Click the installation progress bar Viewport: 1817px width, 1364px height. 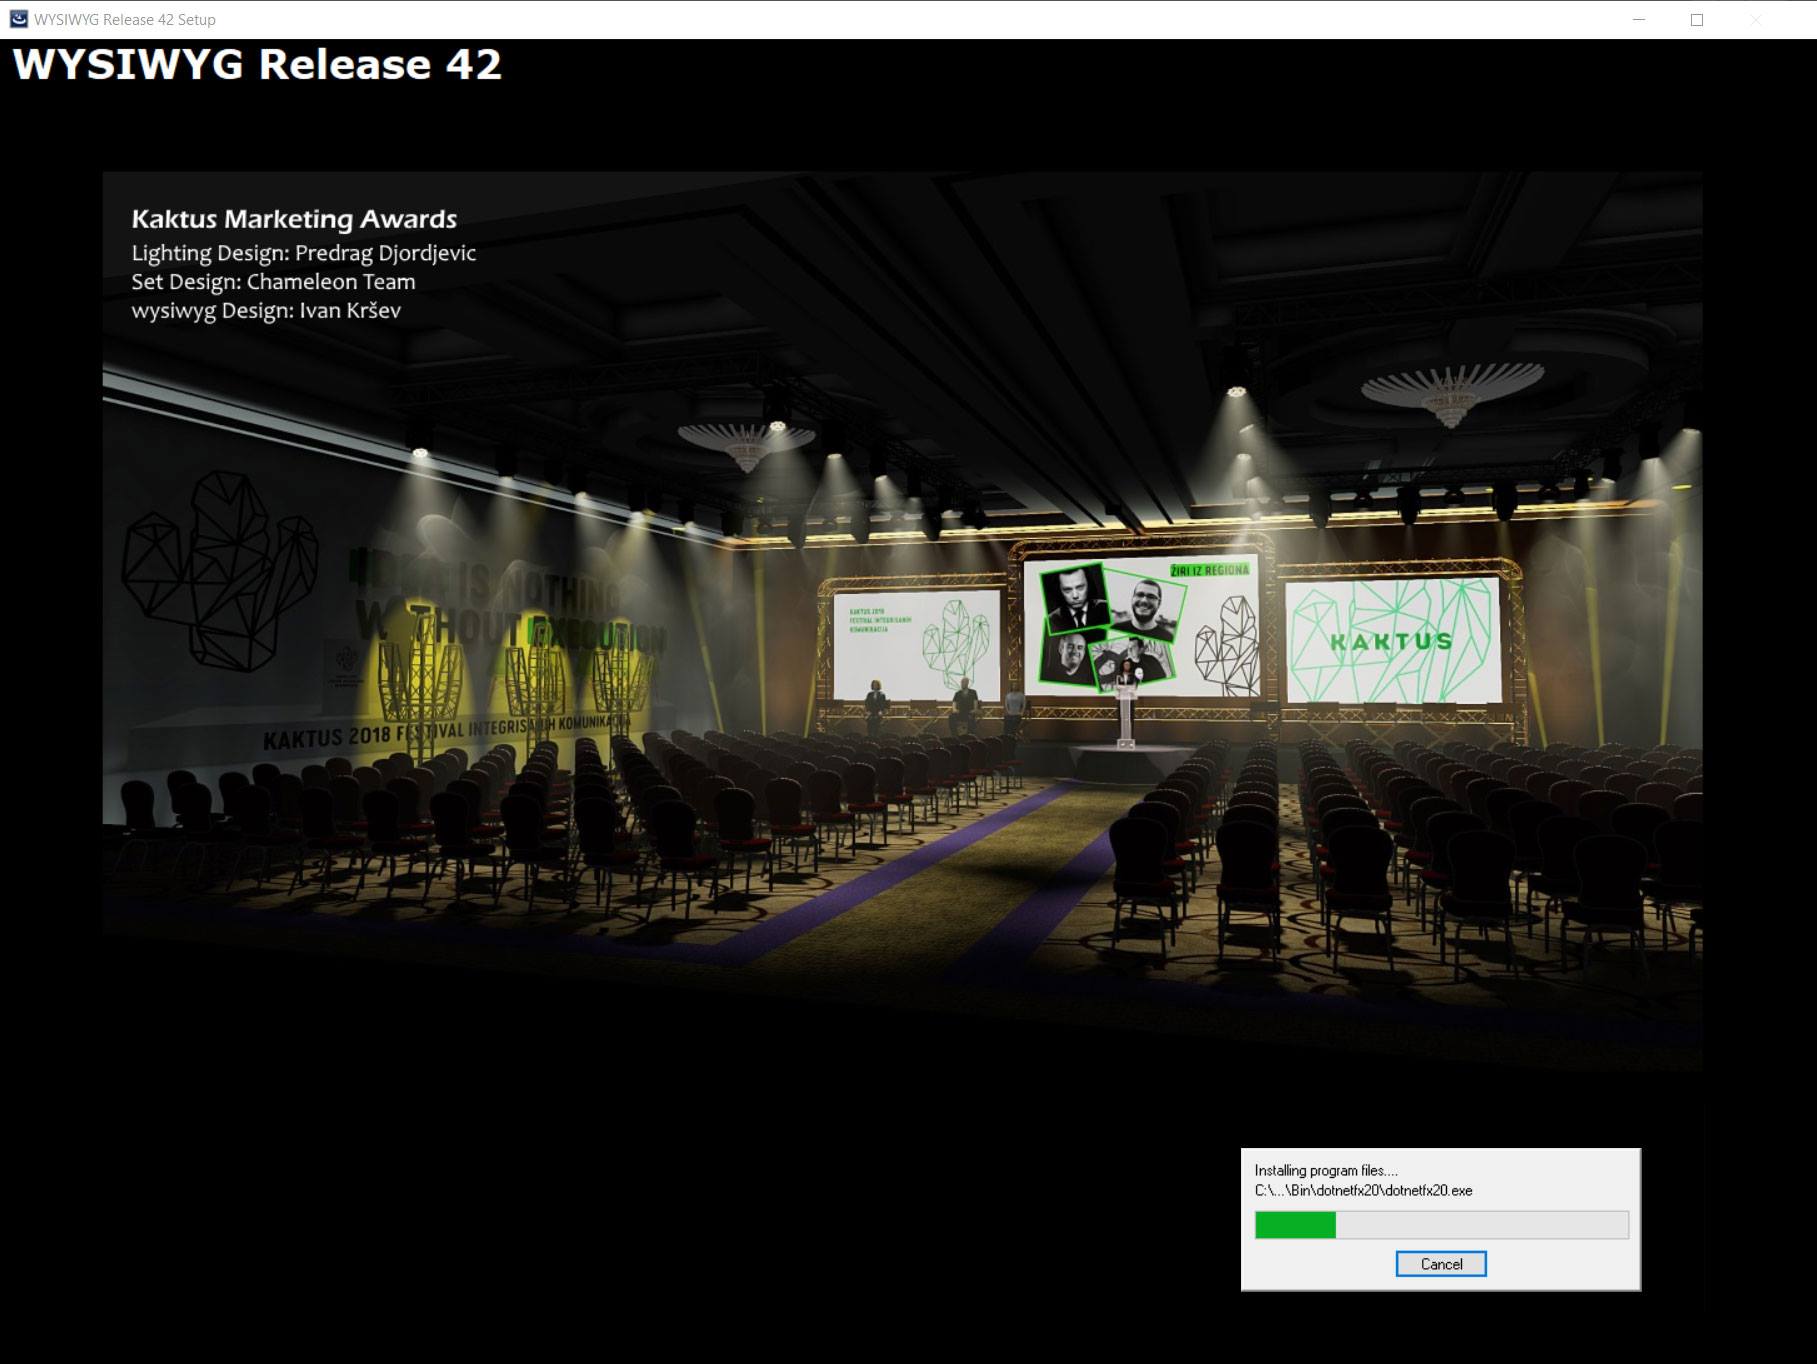point(1441,1225)
